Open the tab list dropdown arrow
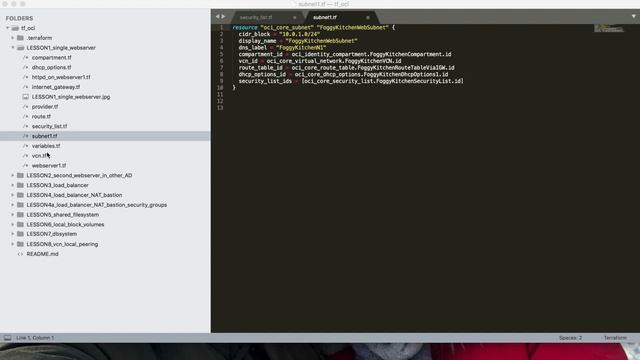Viewport: 640px width, 360px height. point(633,17)
